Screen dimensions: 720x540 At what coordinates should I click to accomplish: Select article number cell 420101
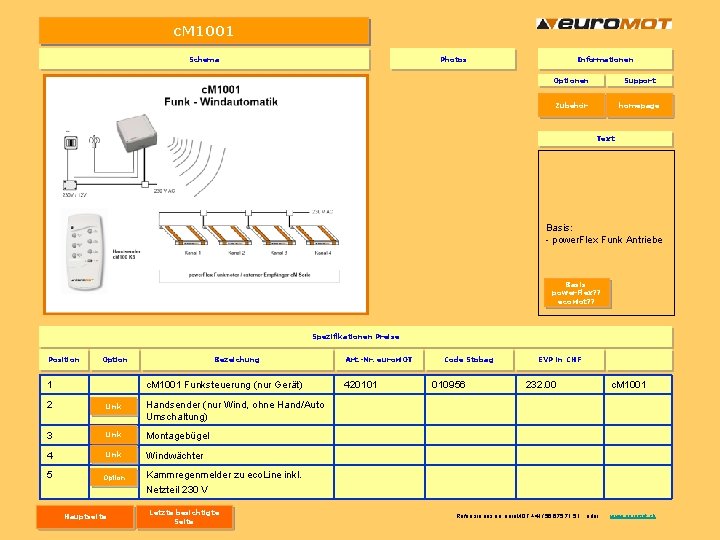click(x=379, y=385)
